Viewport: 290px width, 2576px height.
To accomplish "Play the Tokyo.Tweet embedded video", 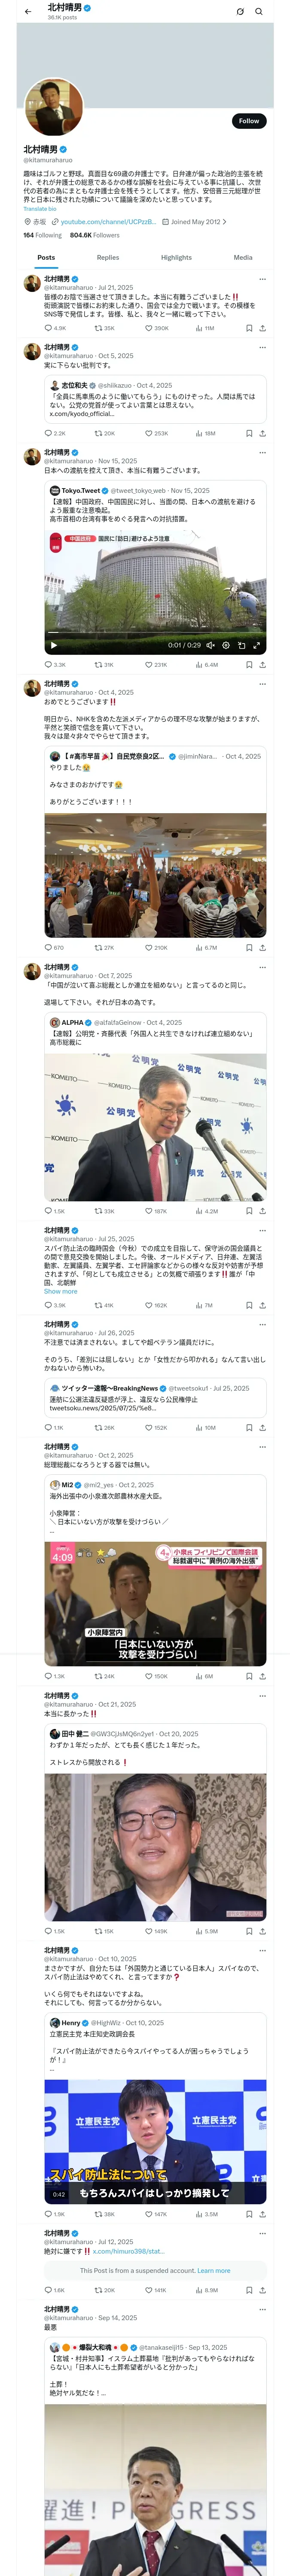I will [54, 645].
